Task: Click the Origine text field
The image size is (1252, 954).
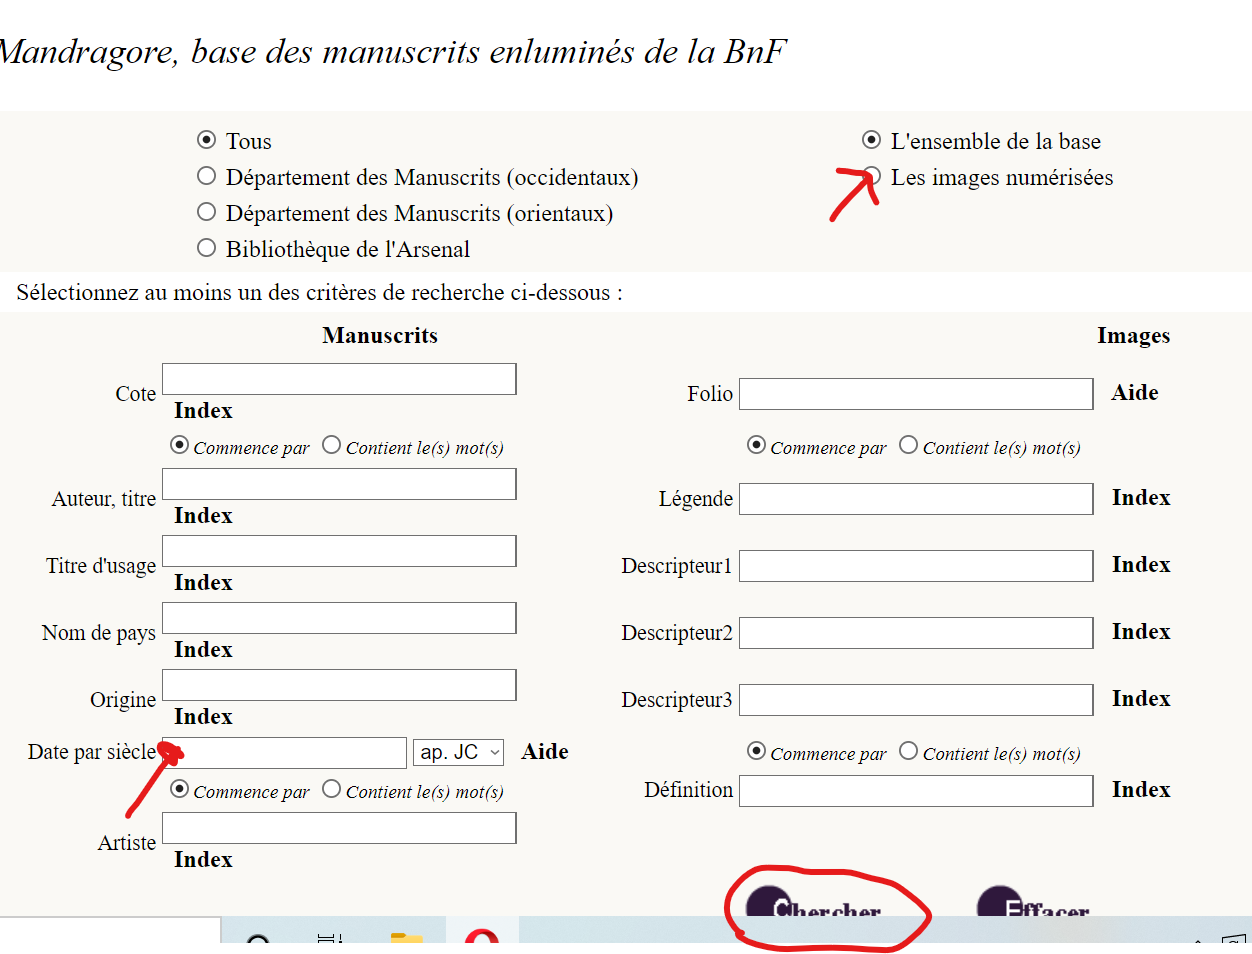Action: tap(339, 685)
